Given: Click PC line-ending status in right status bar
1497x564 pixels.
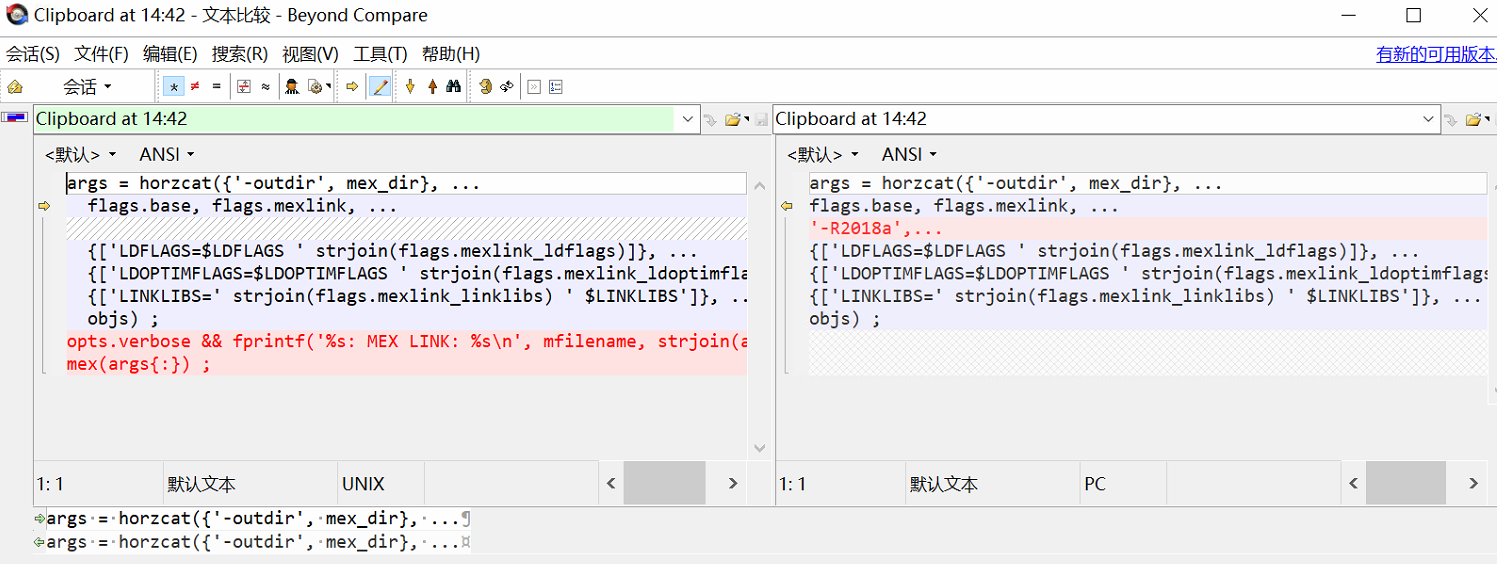Looking at the screenshot, I should click(1095, 484).
